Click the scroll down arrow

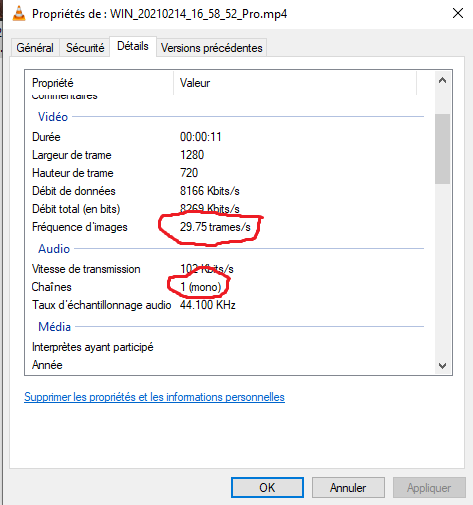click(442, 366)
